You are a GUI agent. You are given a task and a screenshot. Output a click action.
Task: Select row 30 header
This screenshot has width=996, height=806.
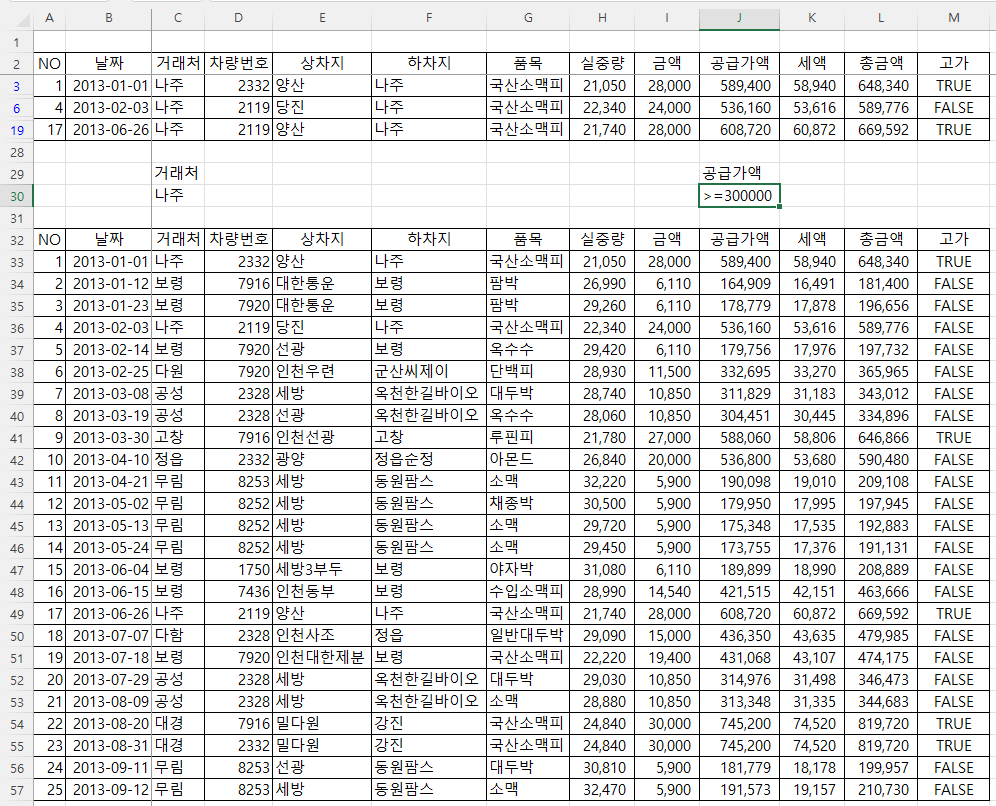(x=17, y=196)
